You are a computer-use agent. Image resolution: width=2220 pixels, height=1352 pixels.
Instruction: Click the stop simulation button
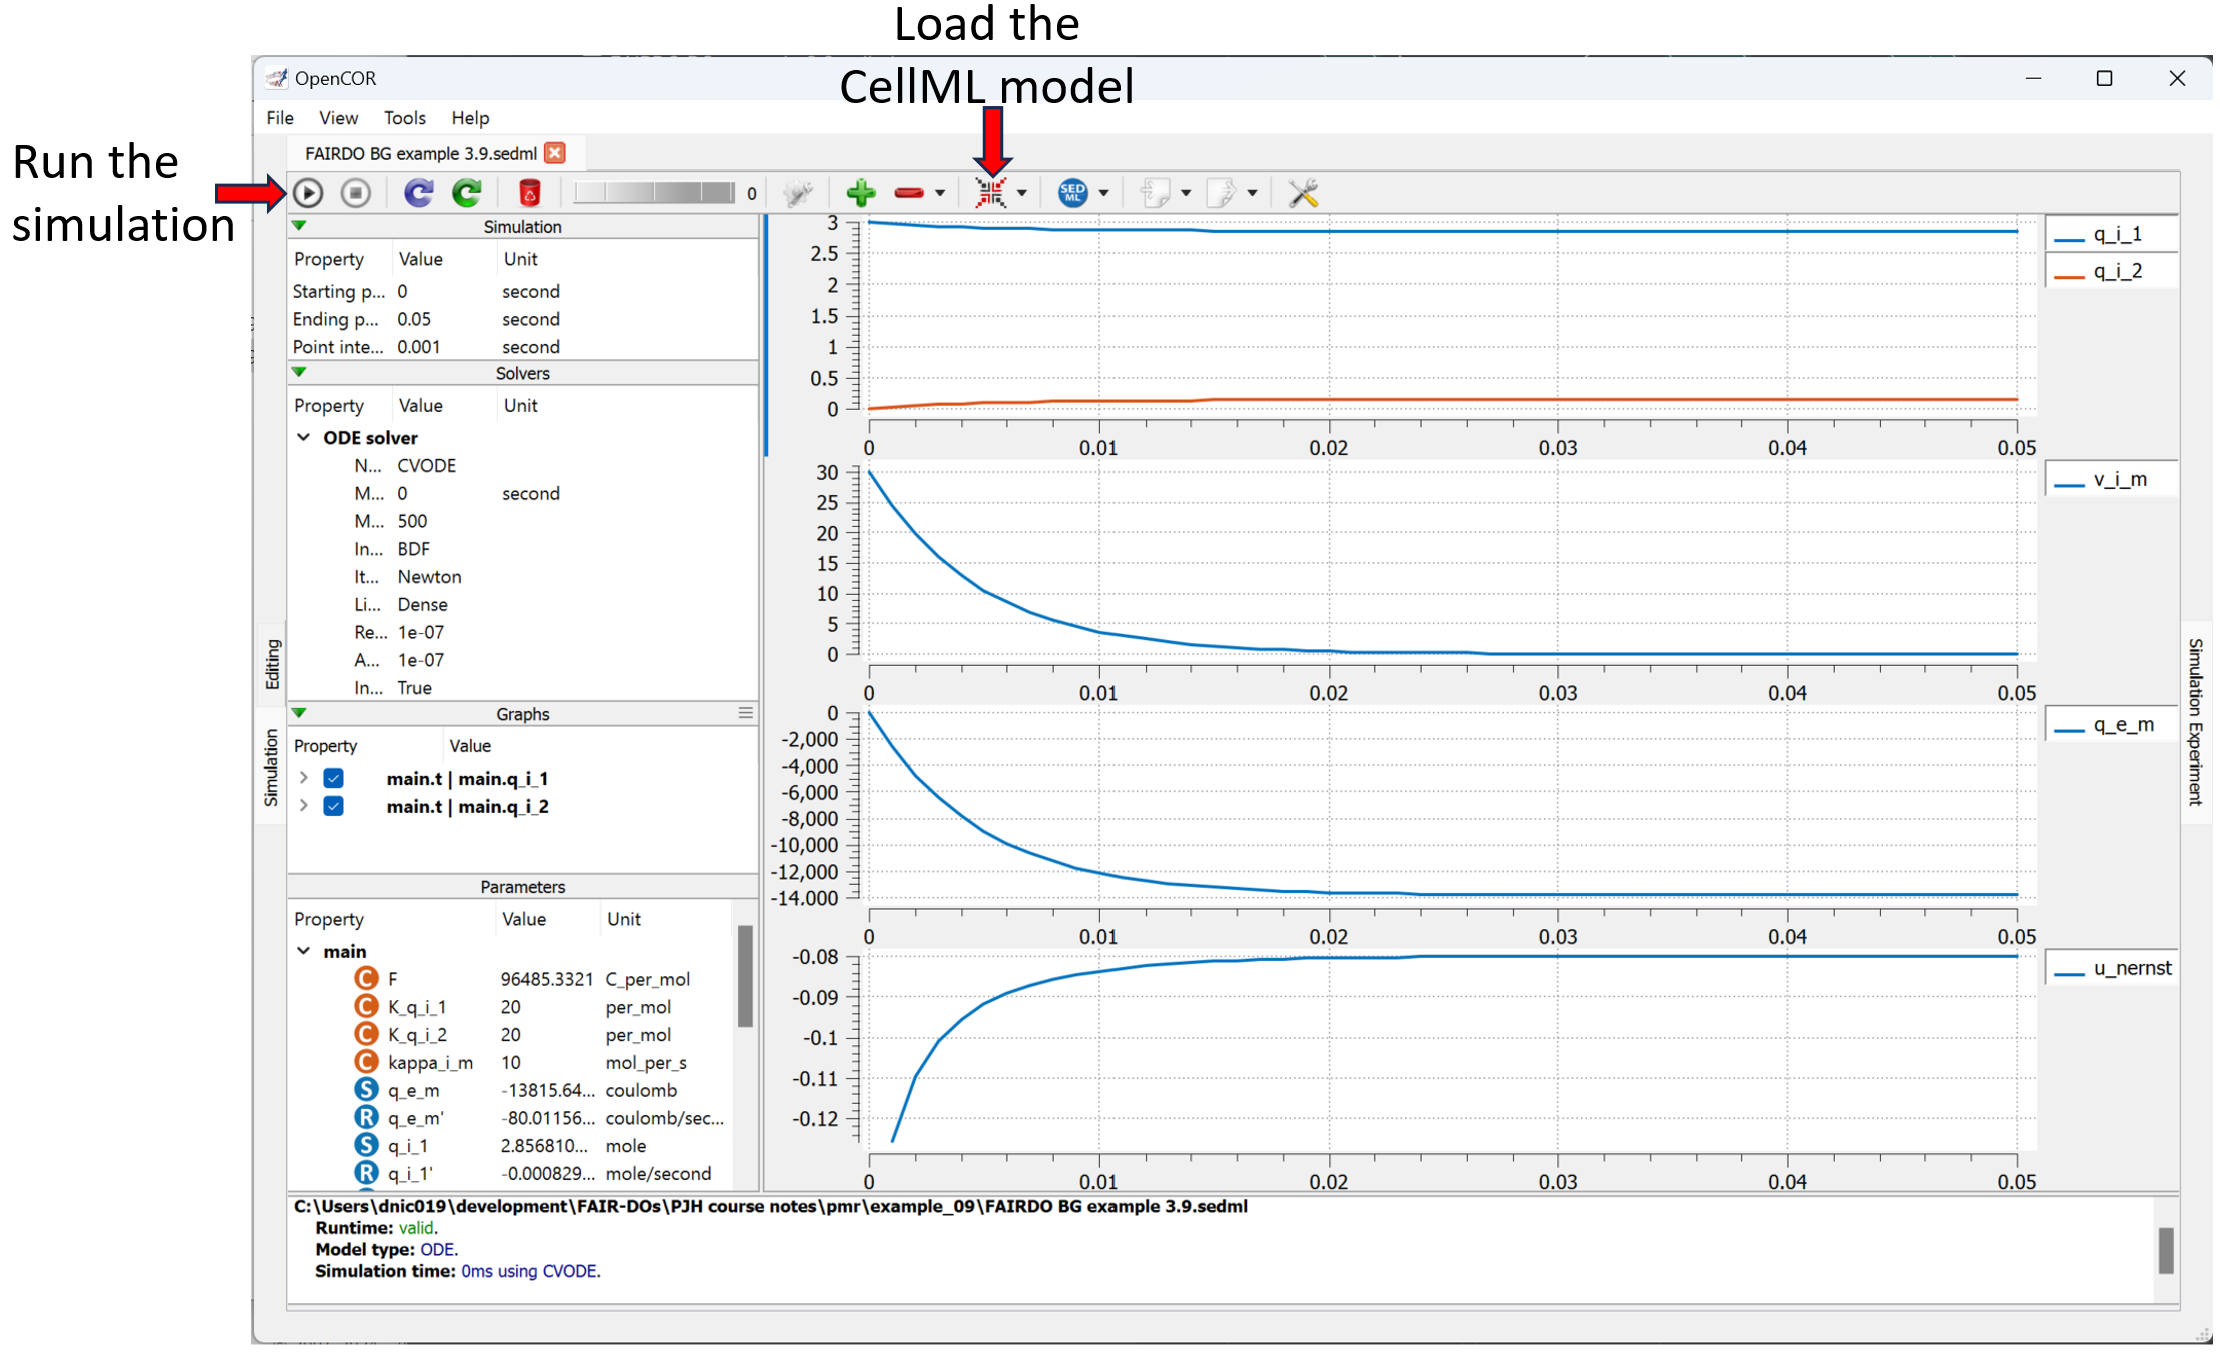(356, 192)
